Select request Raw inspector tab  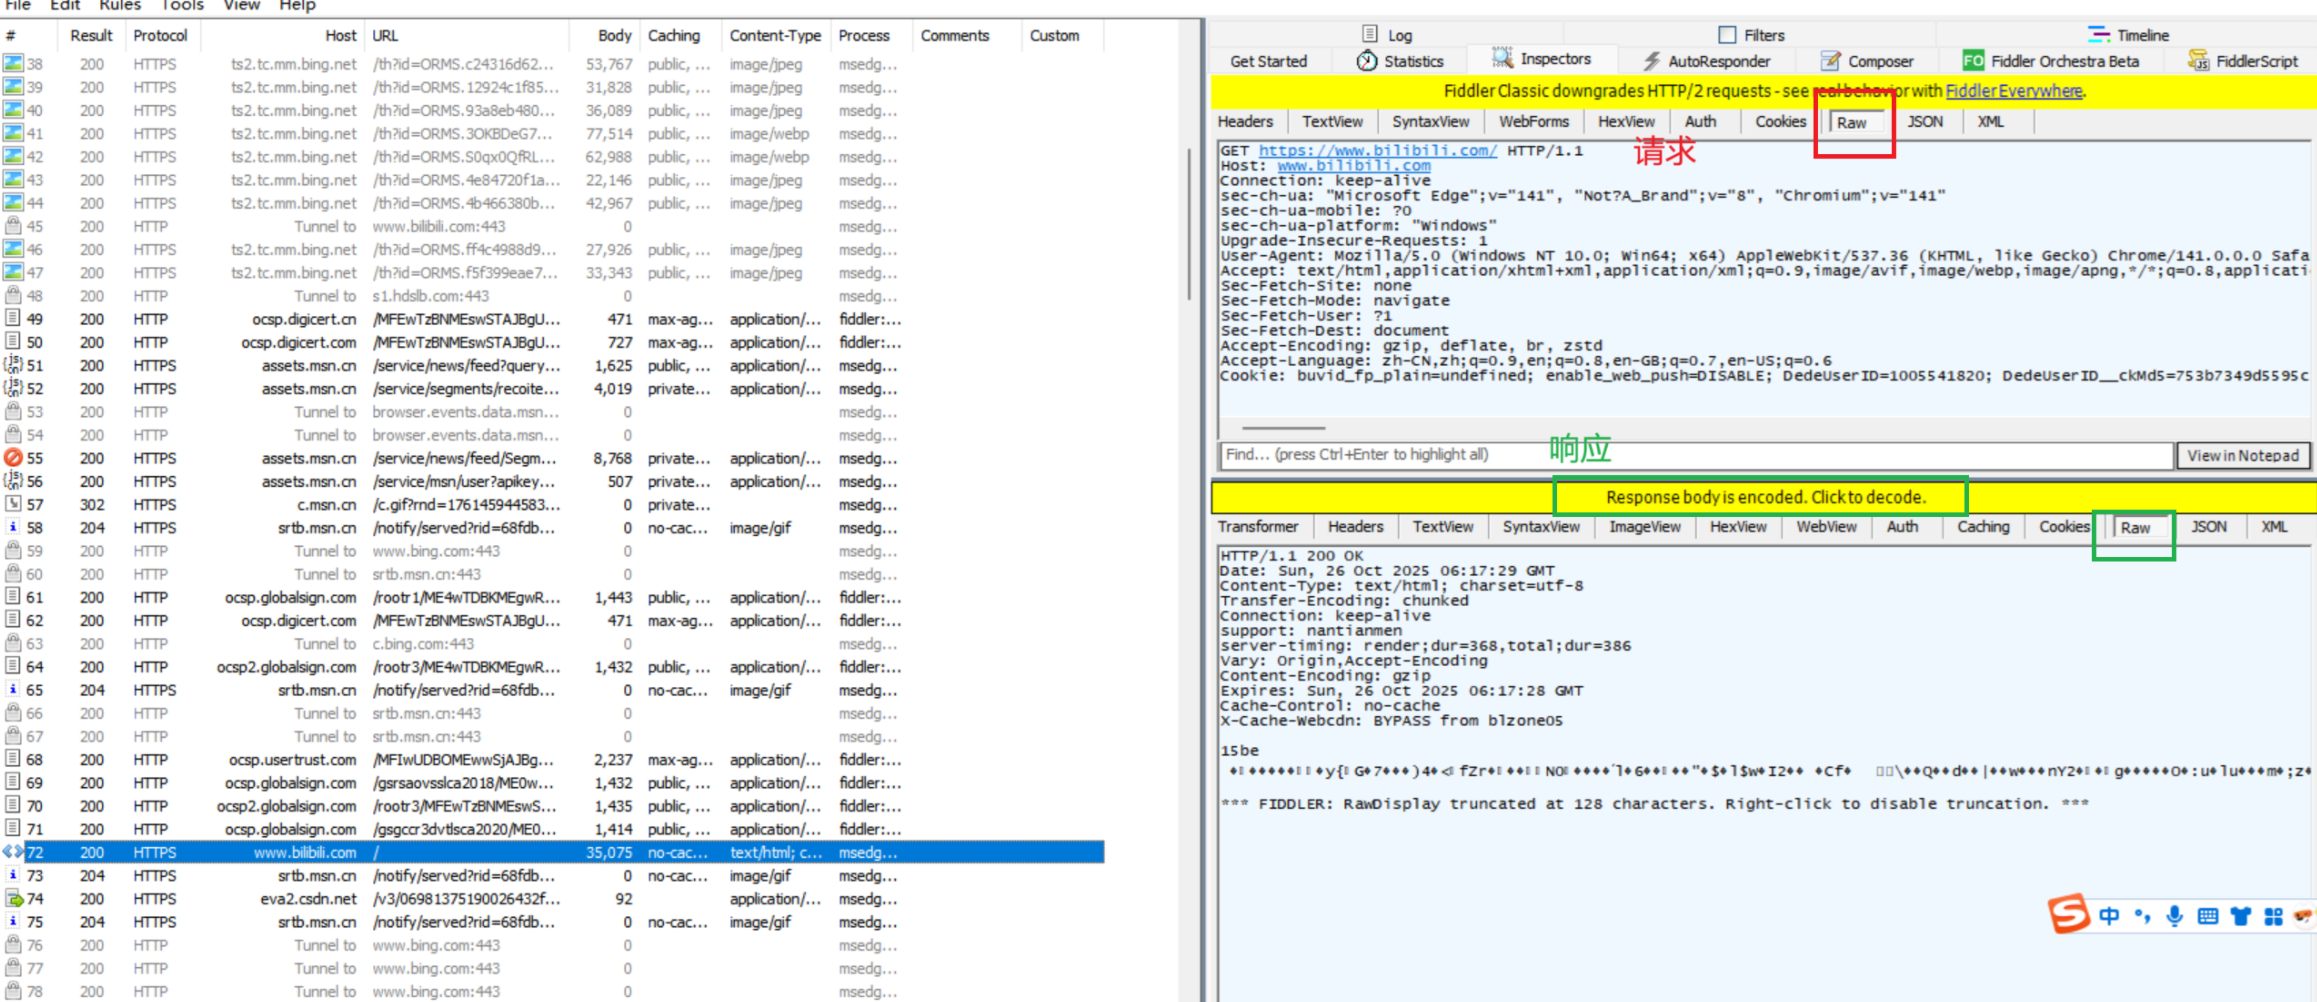[x=1852, y=122]
